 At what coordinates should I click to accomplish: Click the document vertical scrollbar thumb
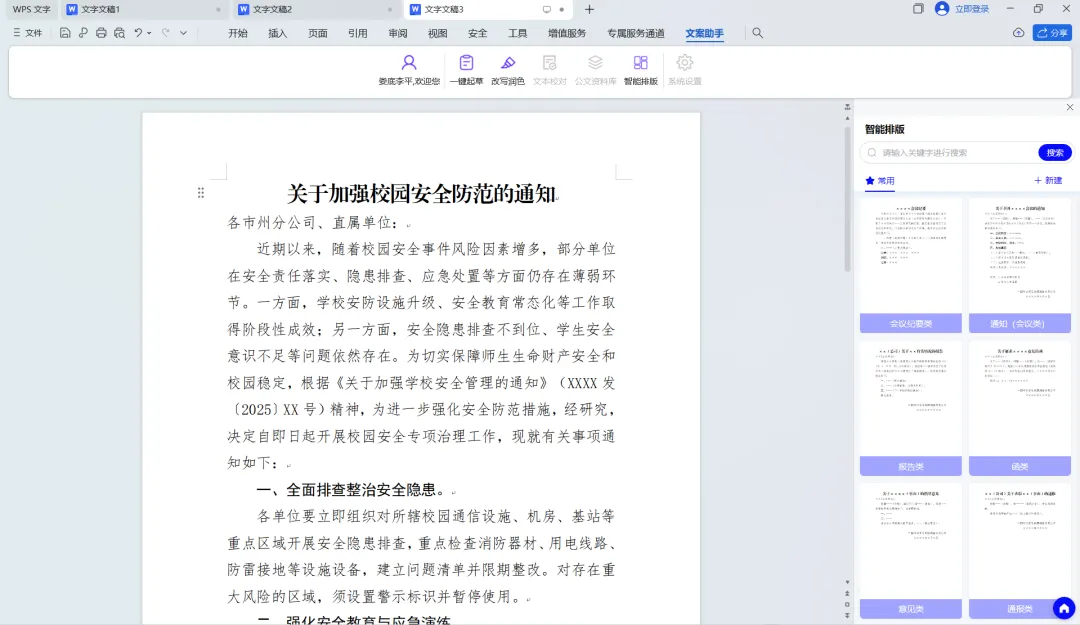[x=847, y=198]
